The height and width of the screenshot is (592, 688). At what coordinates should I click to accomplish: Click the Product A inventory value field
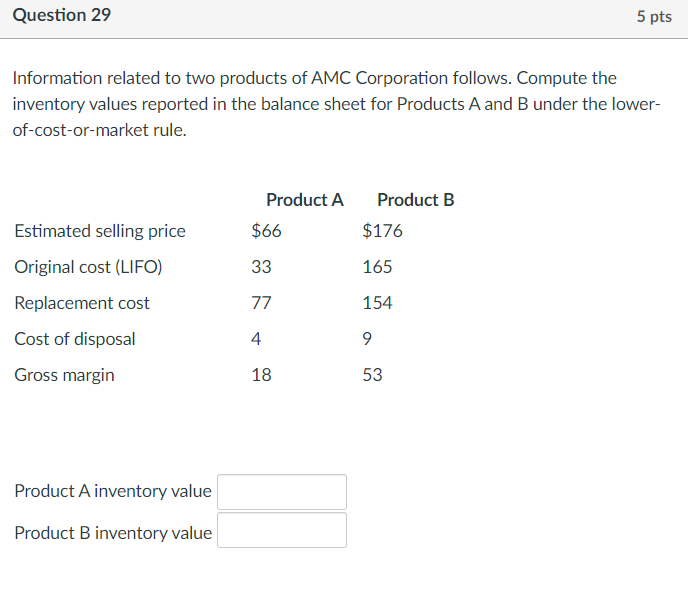tap(282, 492)
